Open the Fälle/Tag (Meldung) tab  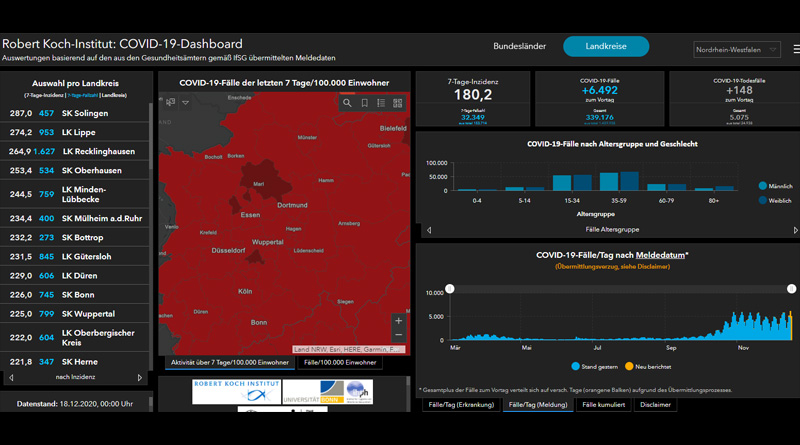(538, 405)
